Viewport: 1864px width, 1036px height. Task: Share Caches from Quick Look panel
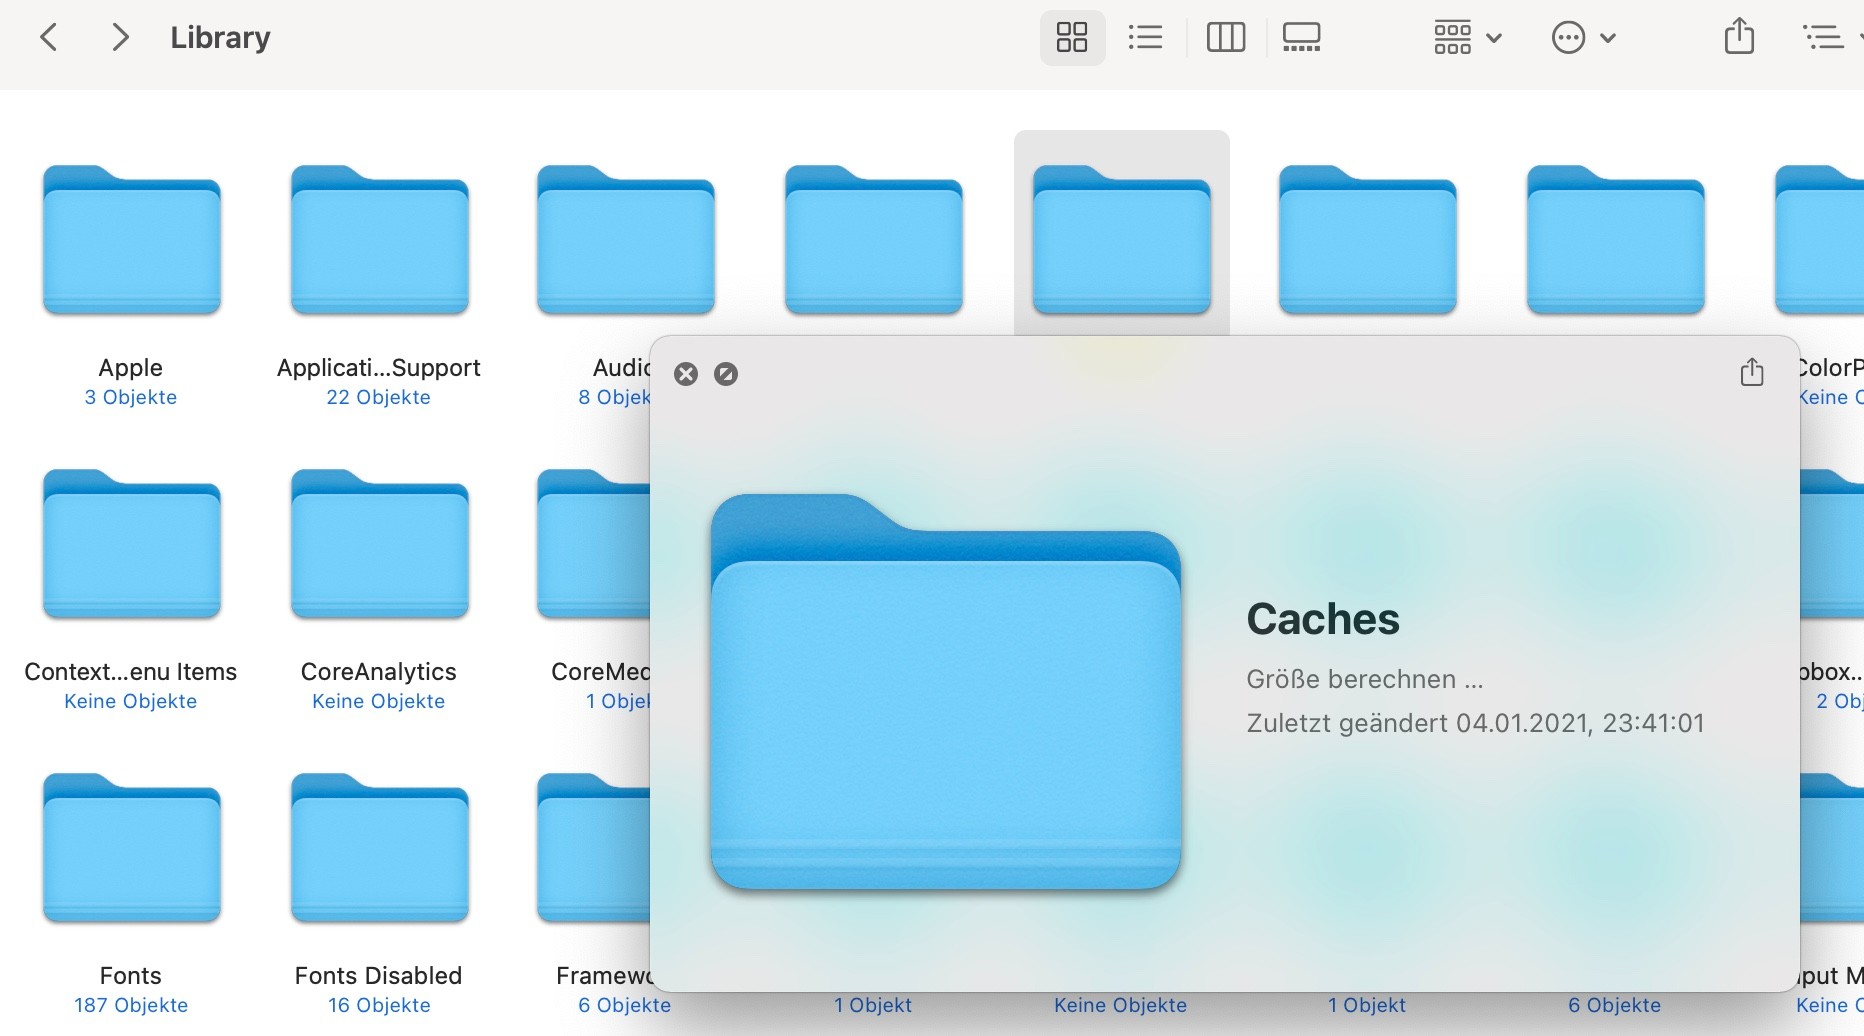pyautogui.click(x=1751, y=372)
